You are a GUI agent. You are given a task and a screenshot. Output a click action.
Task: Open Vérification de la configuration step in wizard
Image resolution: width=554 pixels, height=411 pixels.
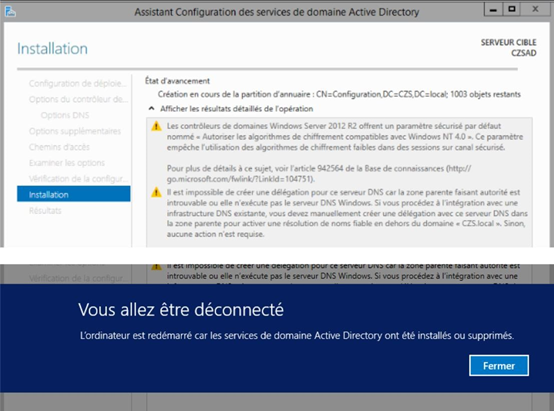pos(78,179)
